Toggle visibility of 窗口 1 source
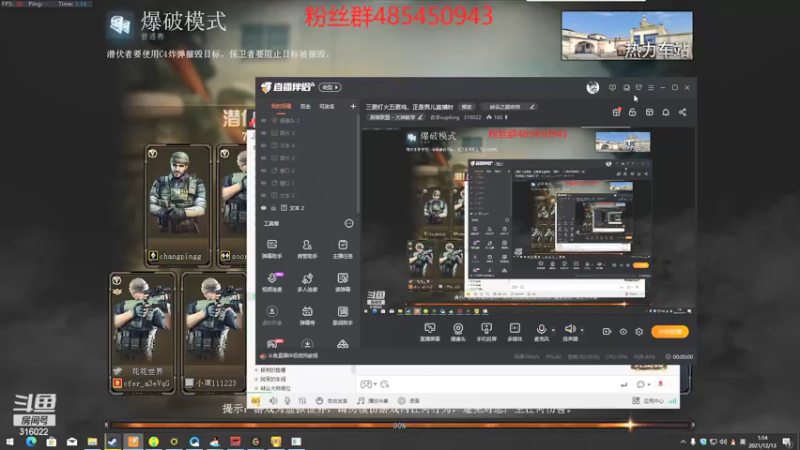This screenshot has width=800, height=450. point(264,183)
